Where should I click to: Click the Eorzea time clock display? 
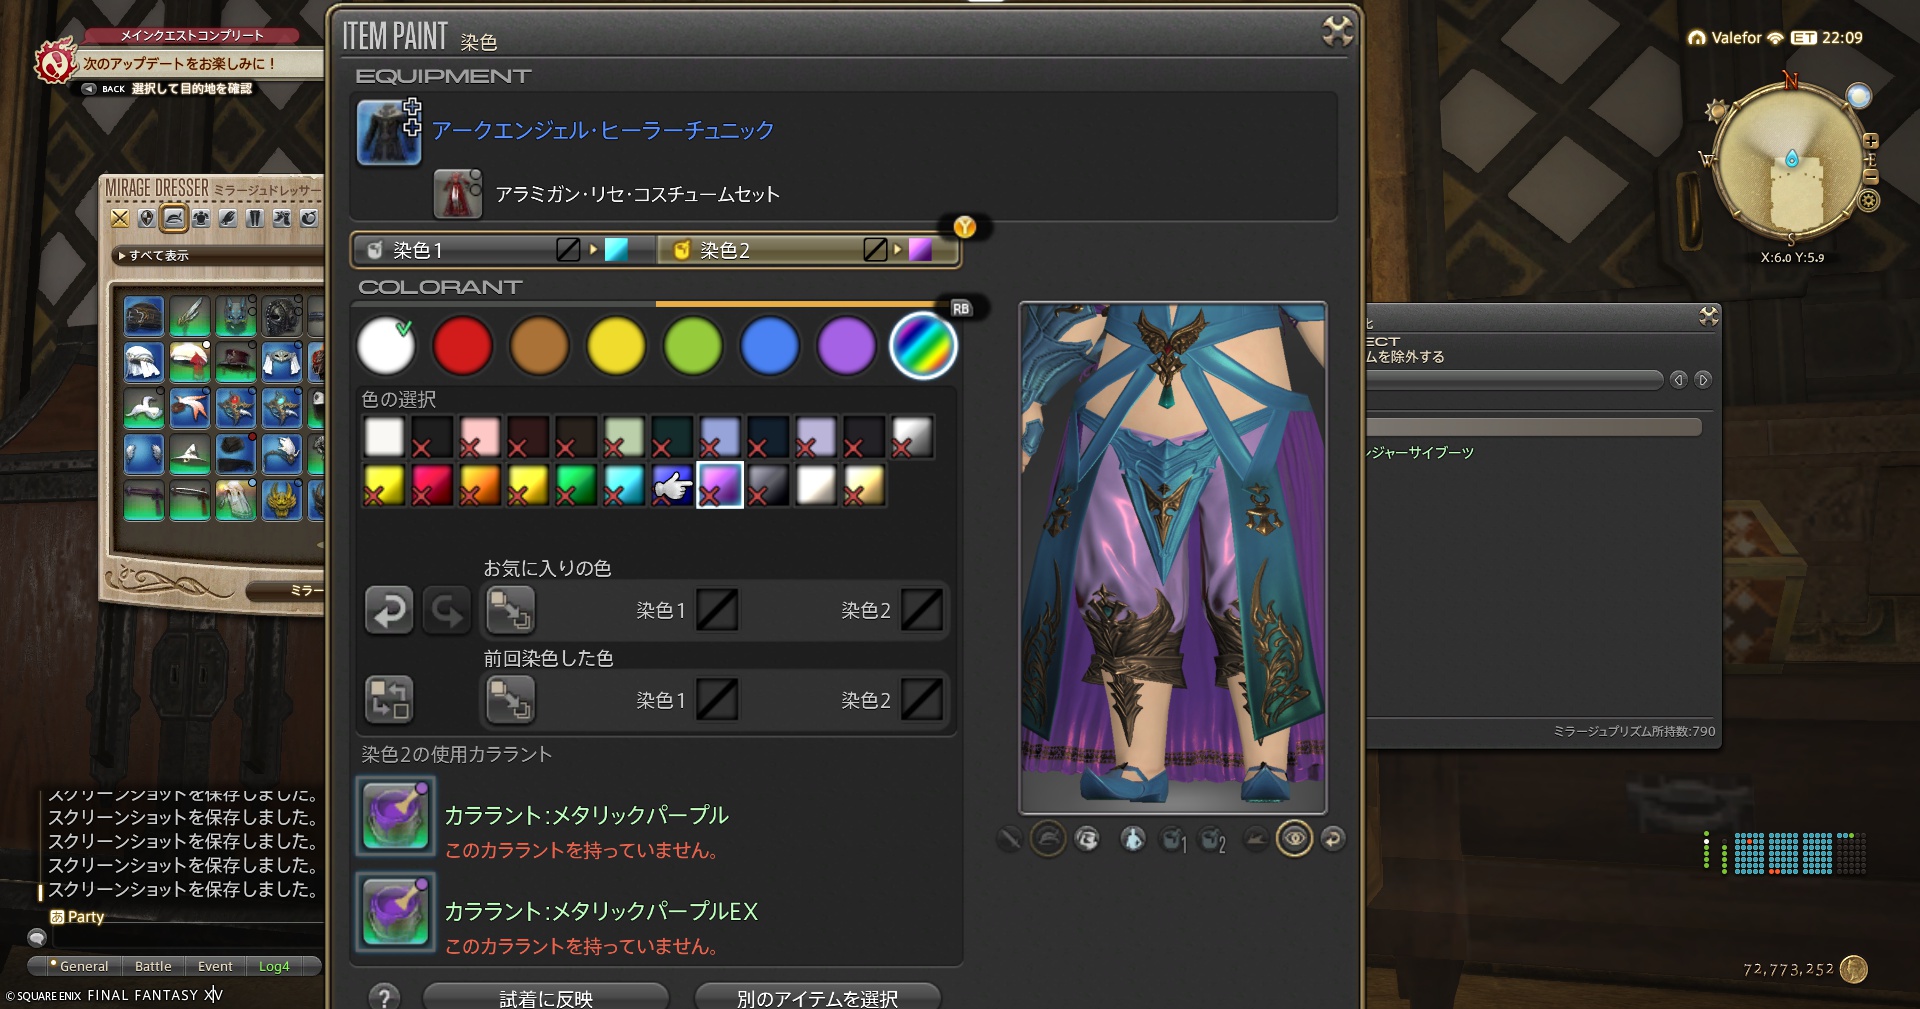pyautogui.click(x=1827, y=38)
